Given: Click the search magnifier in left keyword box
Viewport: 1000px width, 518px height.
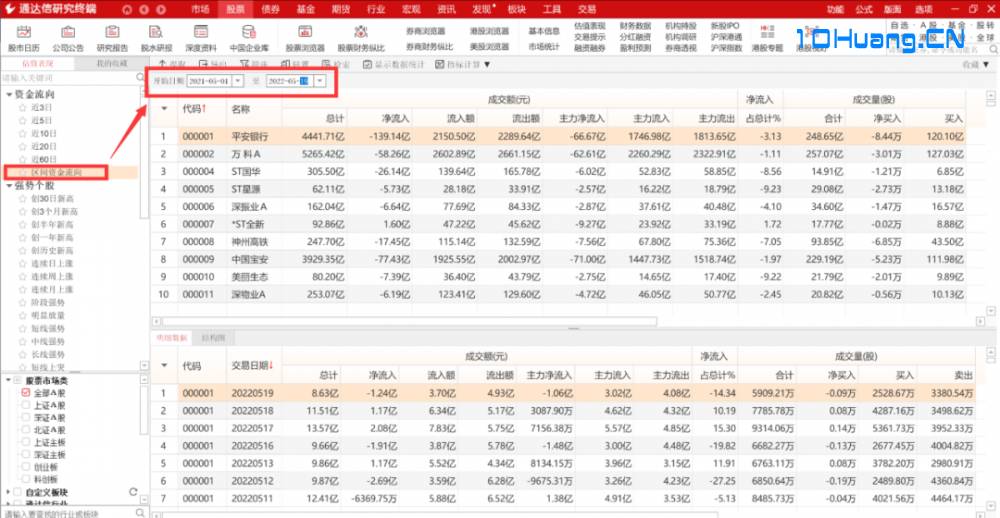Looking at the screenshot, I should click(x=140, y=77).
